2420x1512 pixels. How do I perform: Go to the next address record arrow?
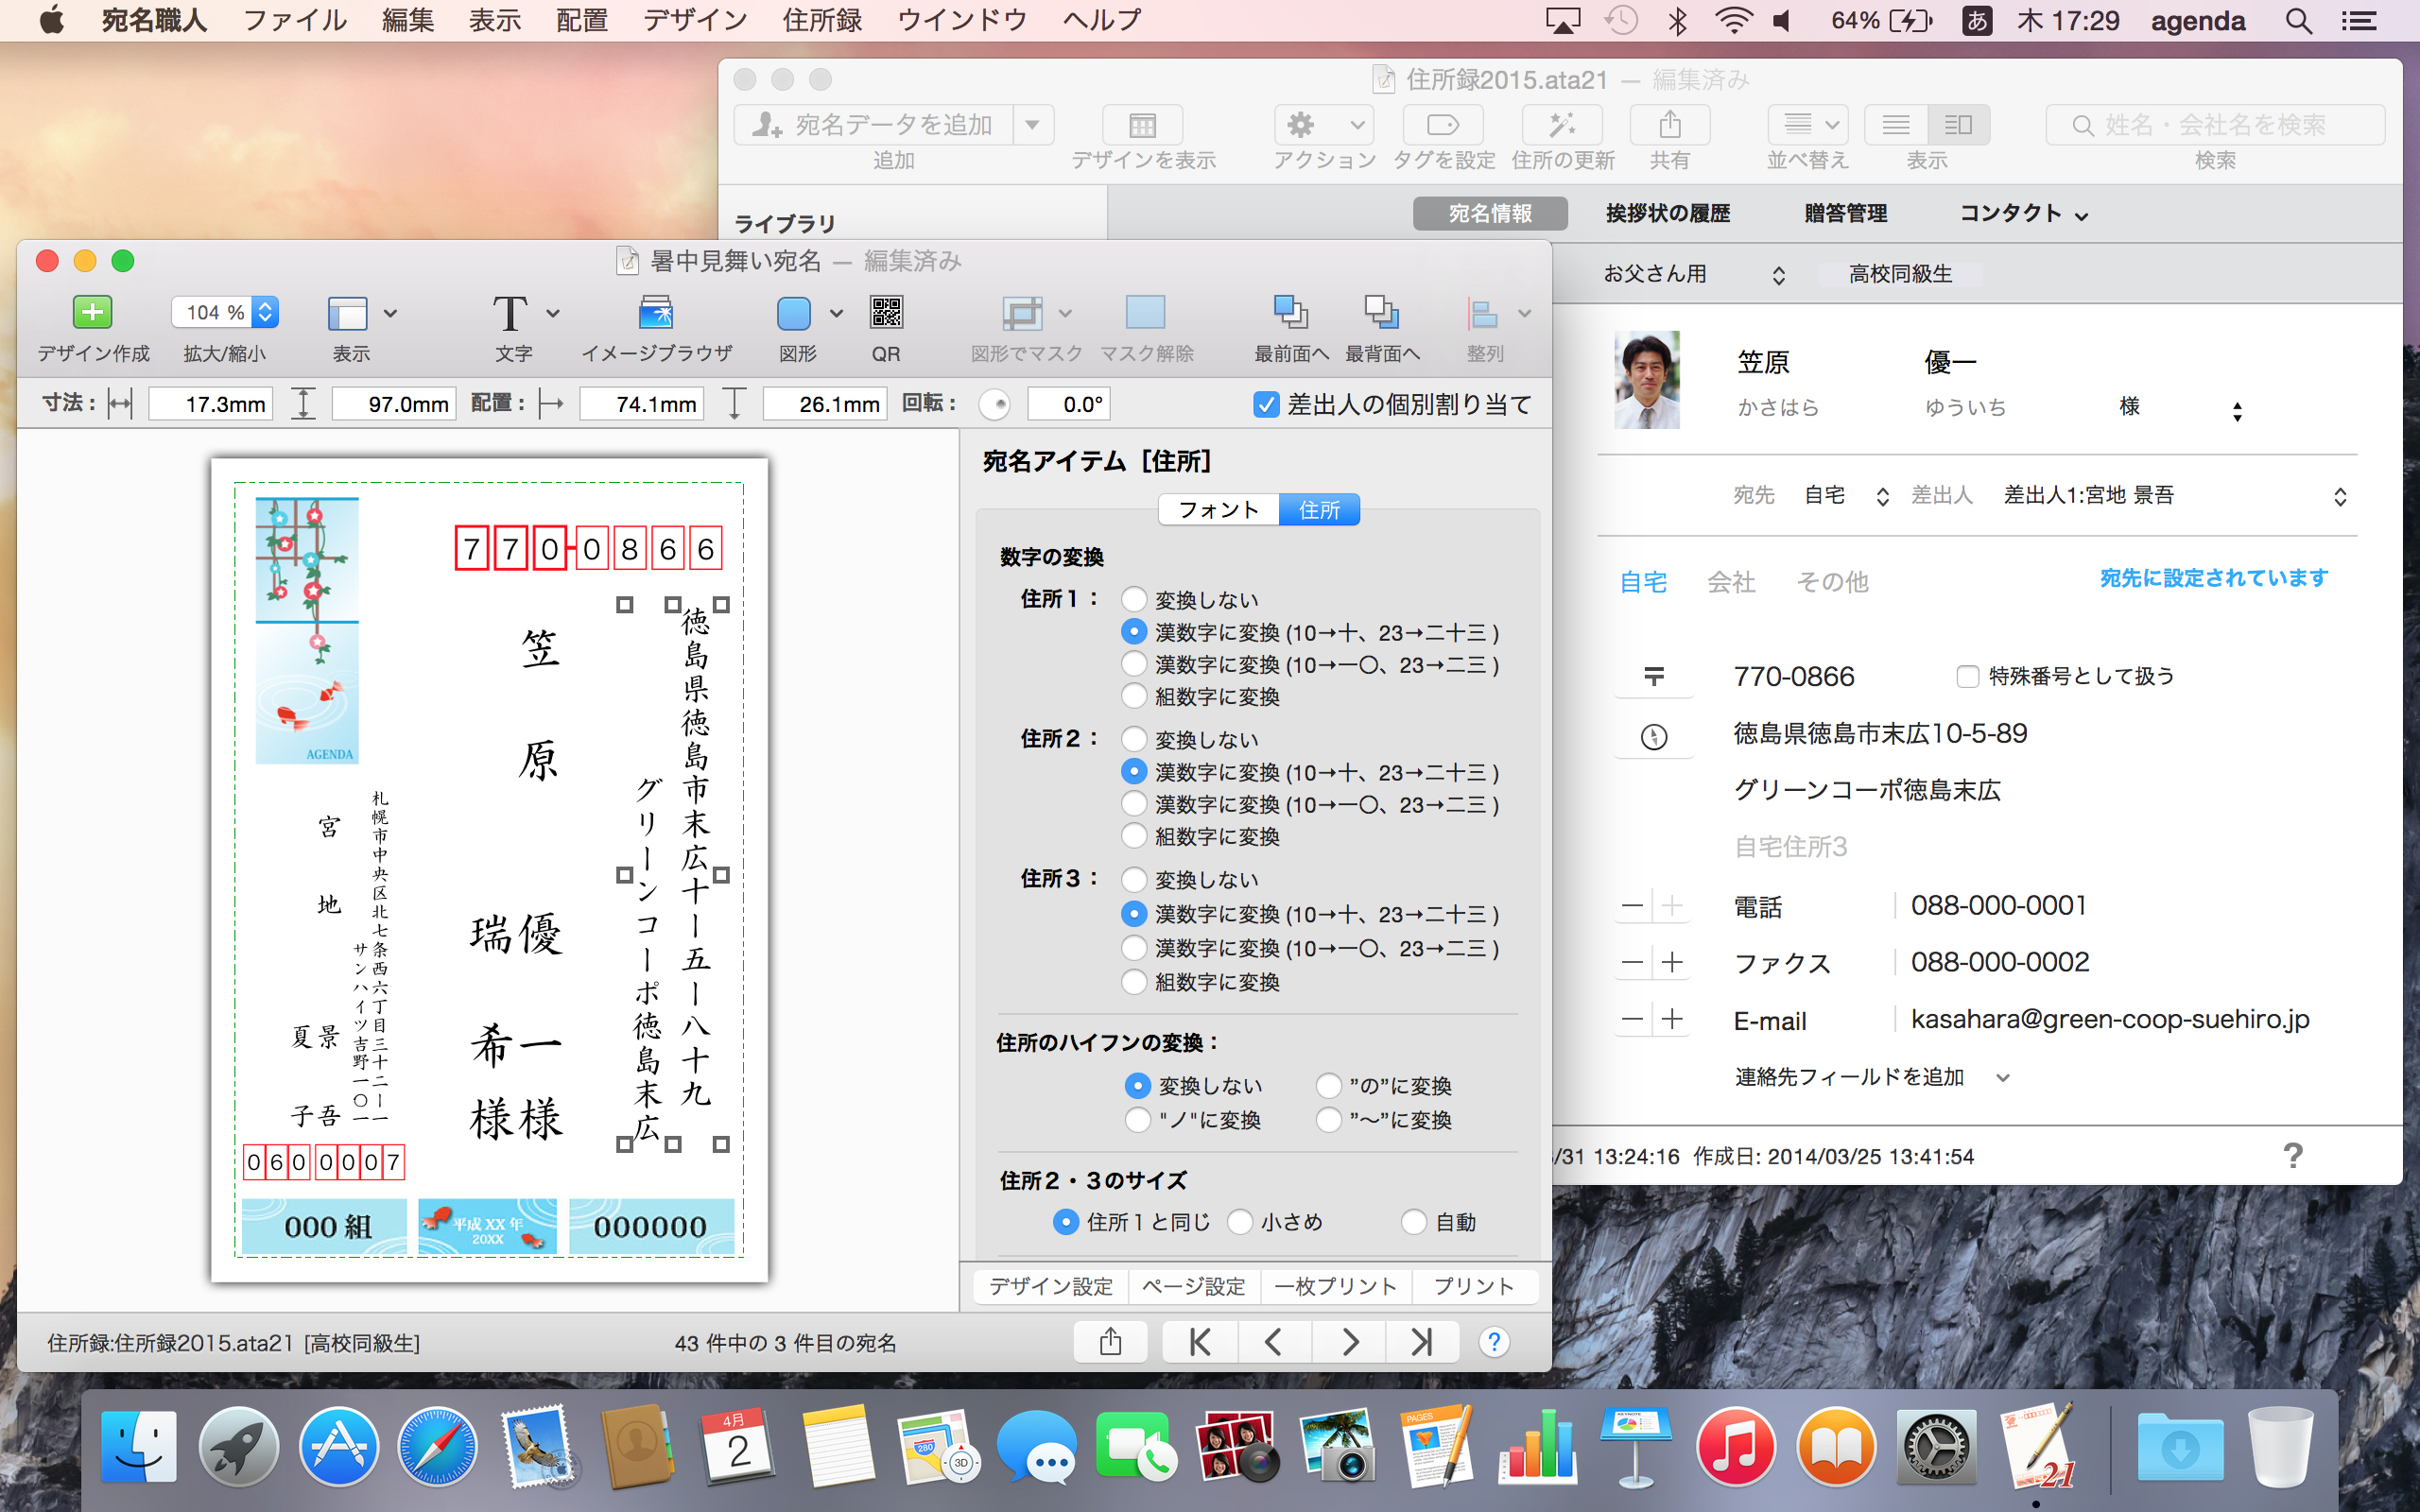click(x=1349, y=1342)
